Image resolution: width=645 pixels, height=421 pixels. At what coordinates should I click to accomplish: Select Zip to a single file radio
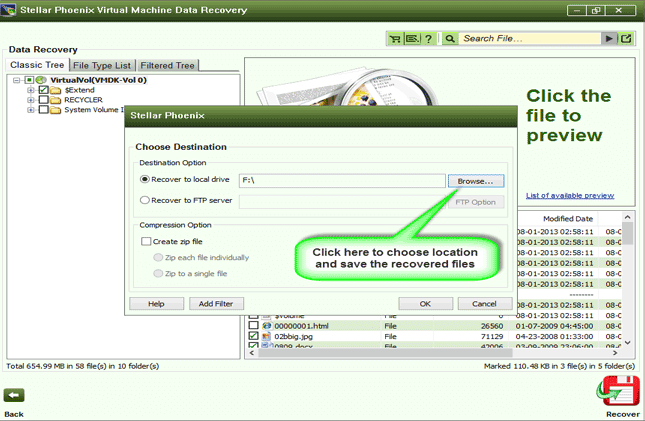pyautogui.click(x=158, y=274)
